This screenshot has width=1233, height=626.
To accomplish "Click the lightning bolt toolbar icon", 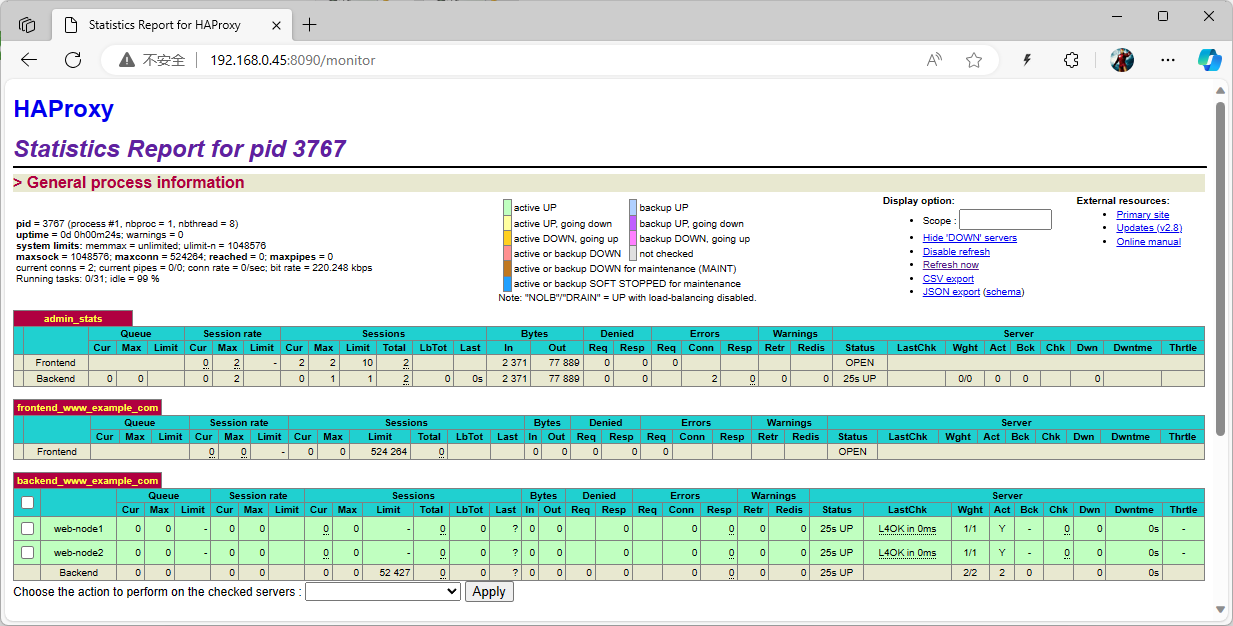I will tap(1026, 60).
